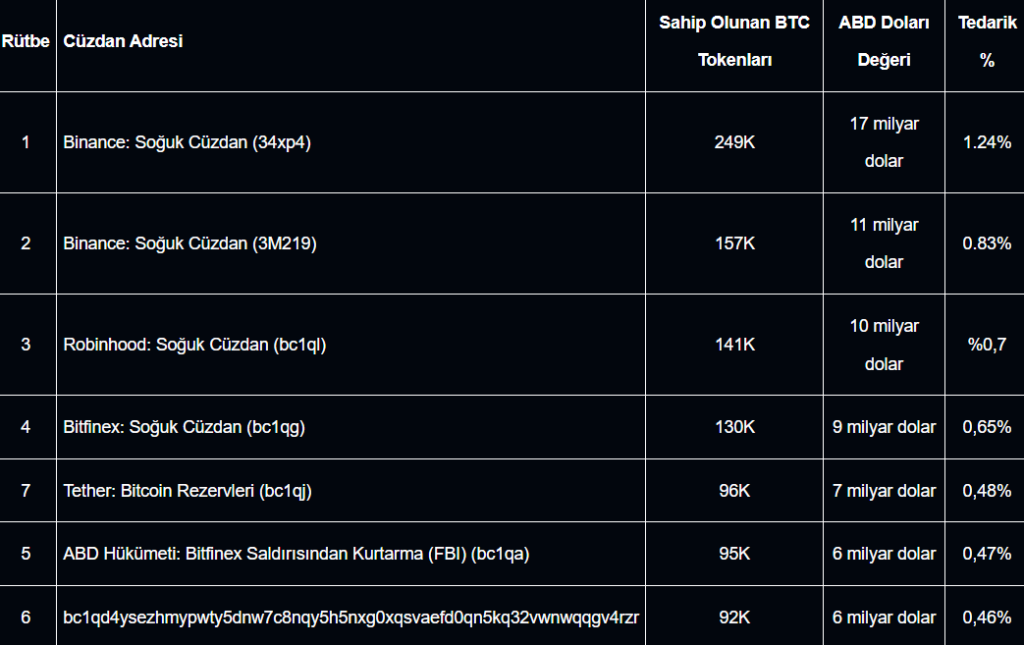Click the 157K BTC token value
The height and width of the screenshot is (645, 1024).
point(734,243)
